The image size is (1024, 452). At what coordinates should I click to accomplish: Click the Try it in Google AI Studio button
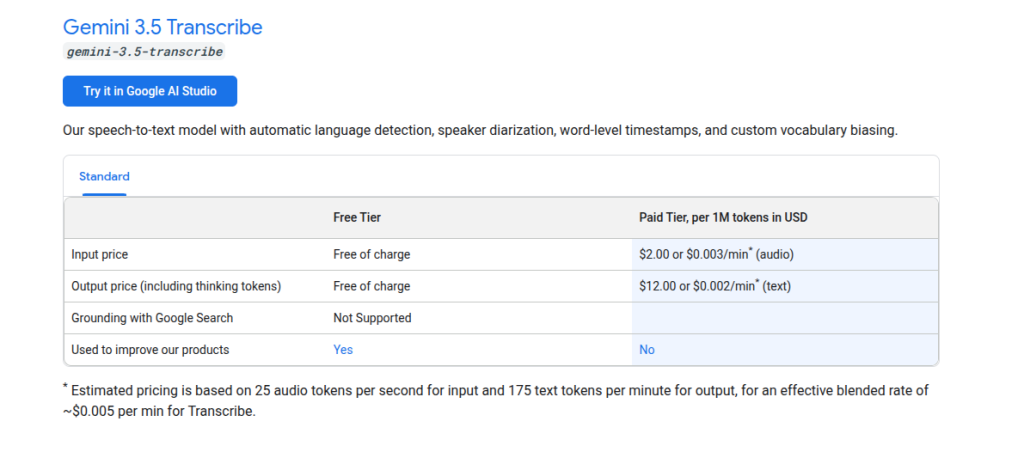click(x=150, y=91)
